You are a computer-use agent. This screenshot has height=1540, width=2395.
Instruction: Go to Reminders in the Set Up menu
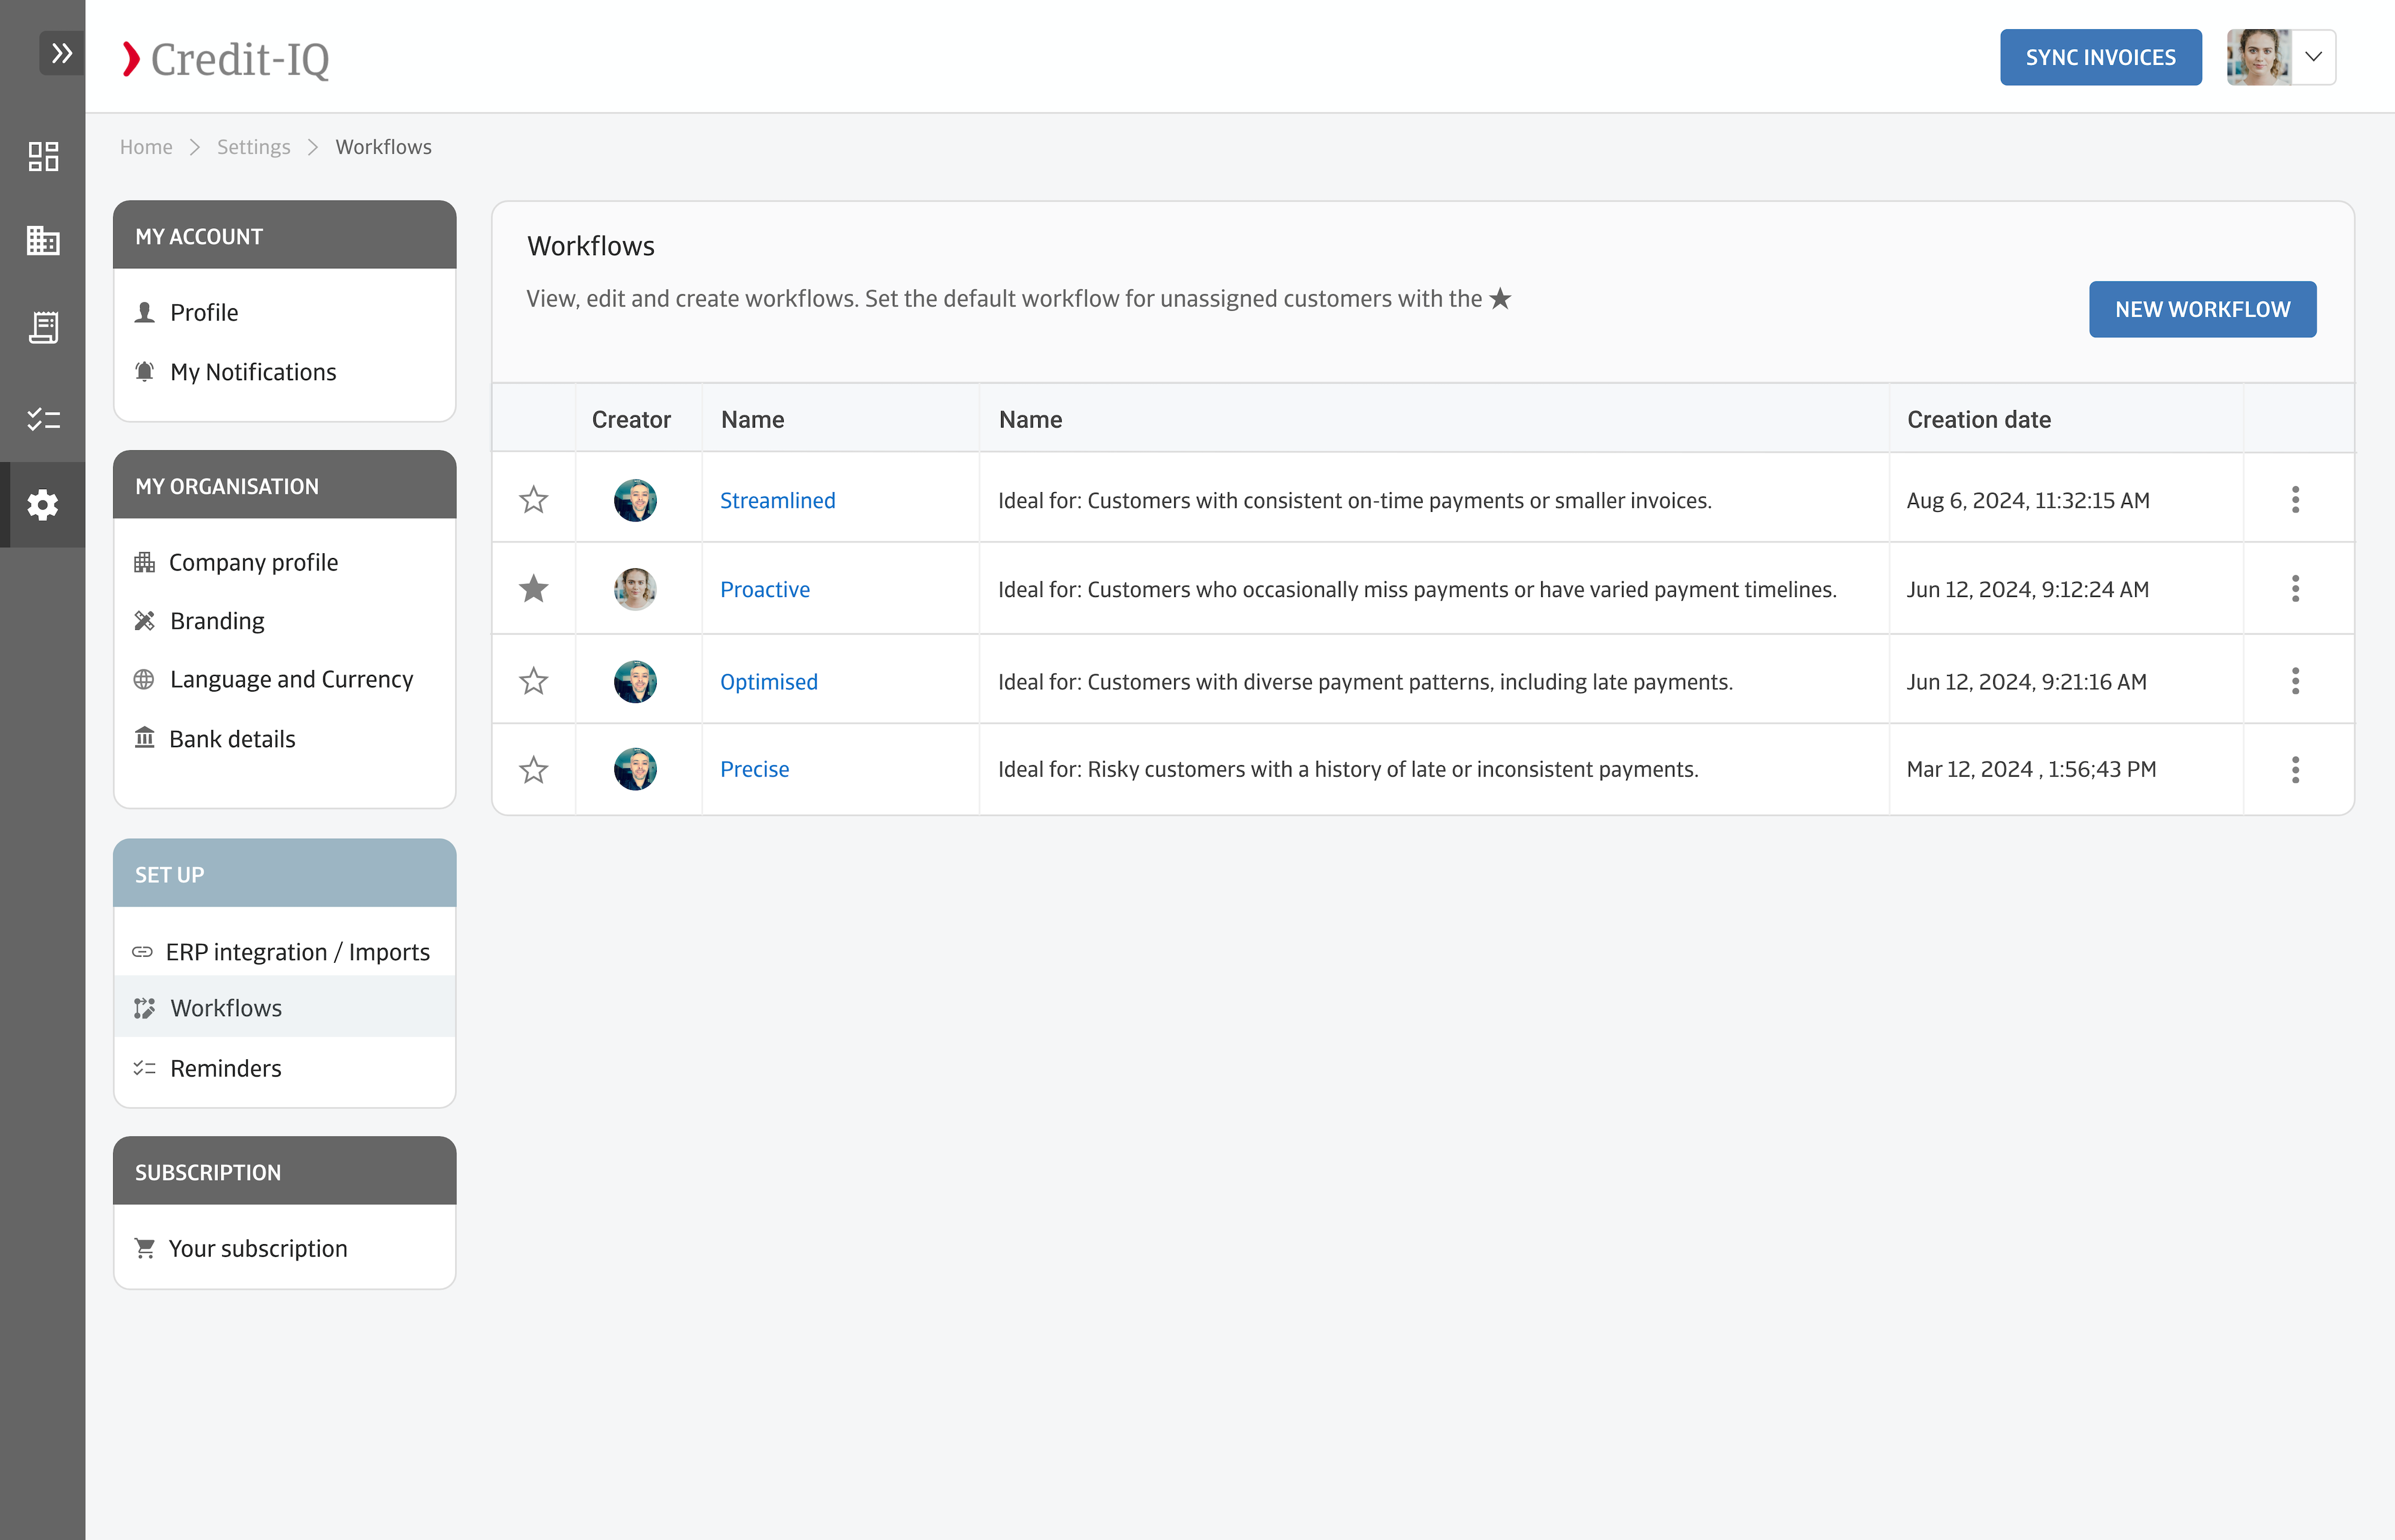[225, 1068]
